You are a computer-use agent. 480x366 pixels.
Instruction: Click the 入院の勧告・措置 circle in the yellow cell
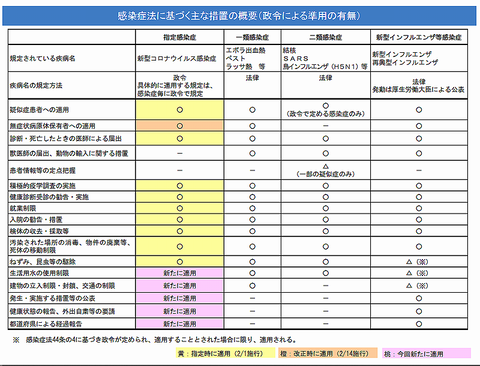(180, 220)
